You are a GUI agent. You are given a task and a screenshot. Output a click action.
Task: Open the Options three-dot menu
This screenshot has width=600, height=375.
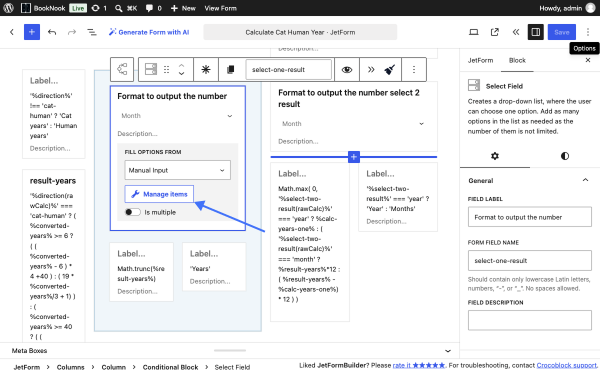pyautogui.click(x=588, y=32)
